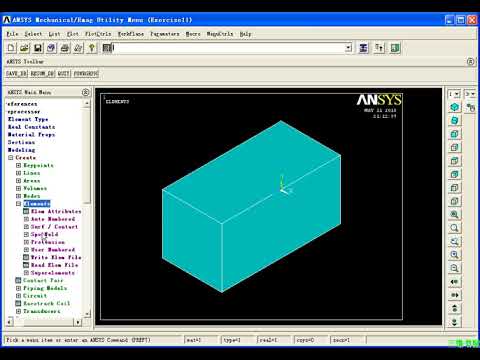Click the POWRGRPH toolbar button
The width and height of the screenshot is (480, 360).
tap(86, 74)
